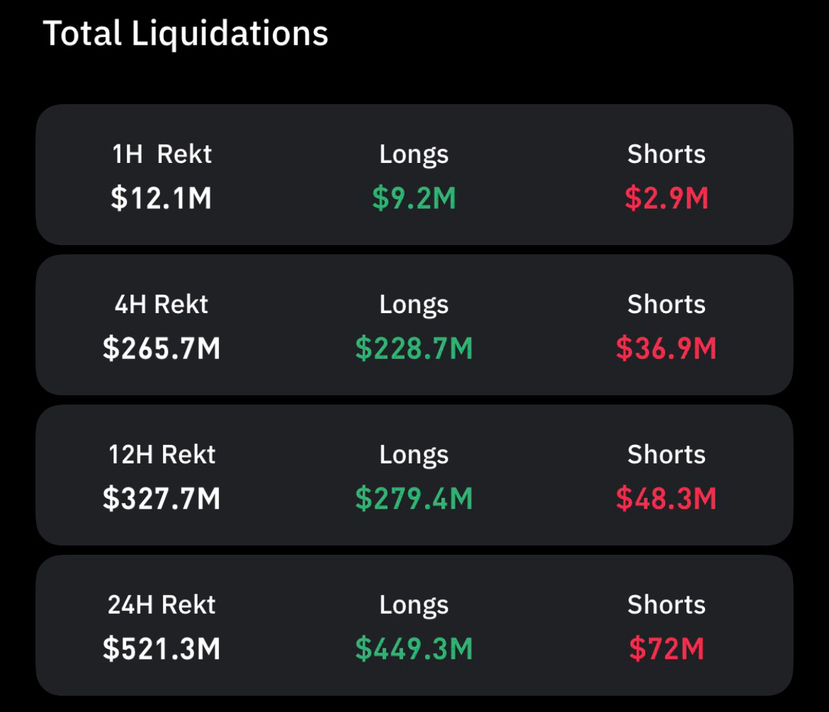Click the $327.7M 12H total value
829x712 pixels.
162,498
